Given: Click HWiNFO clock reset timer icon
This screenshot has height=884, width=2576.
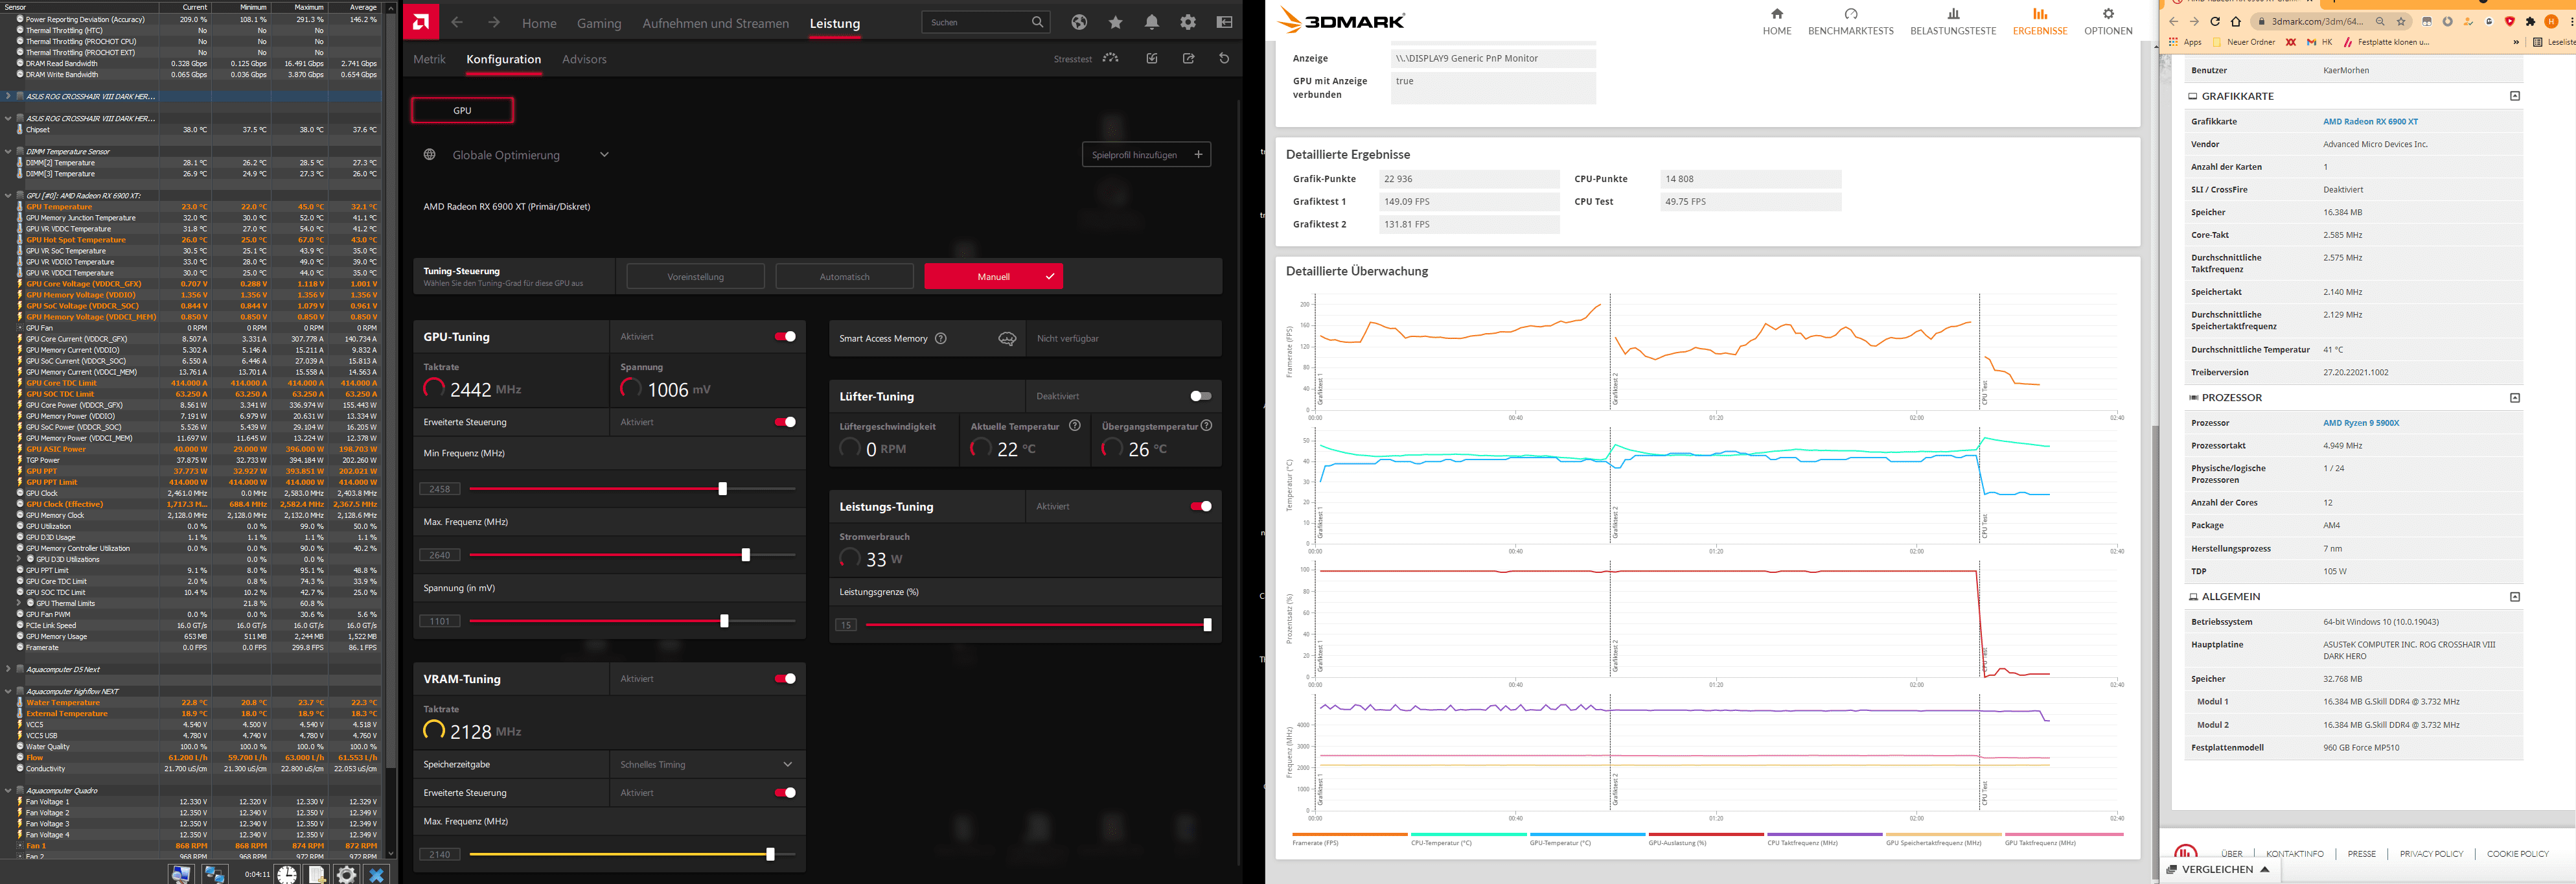Looking at the screenshot, I should pos(287,874).
